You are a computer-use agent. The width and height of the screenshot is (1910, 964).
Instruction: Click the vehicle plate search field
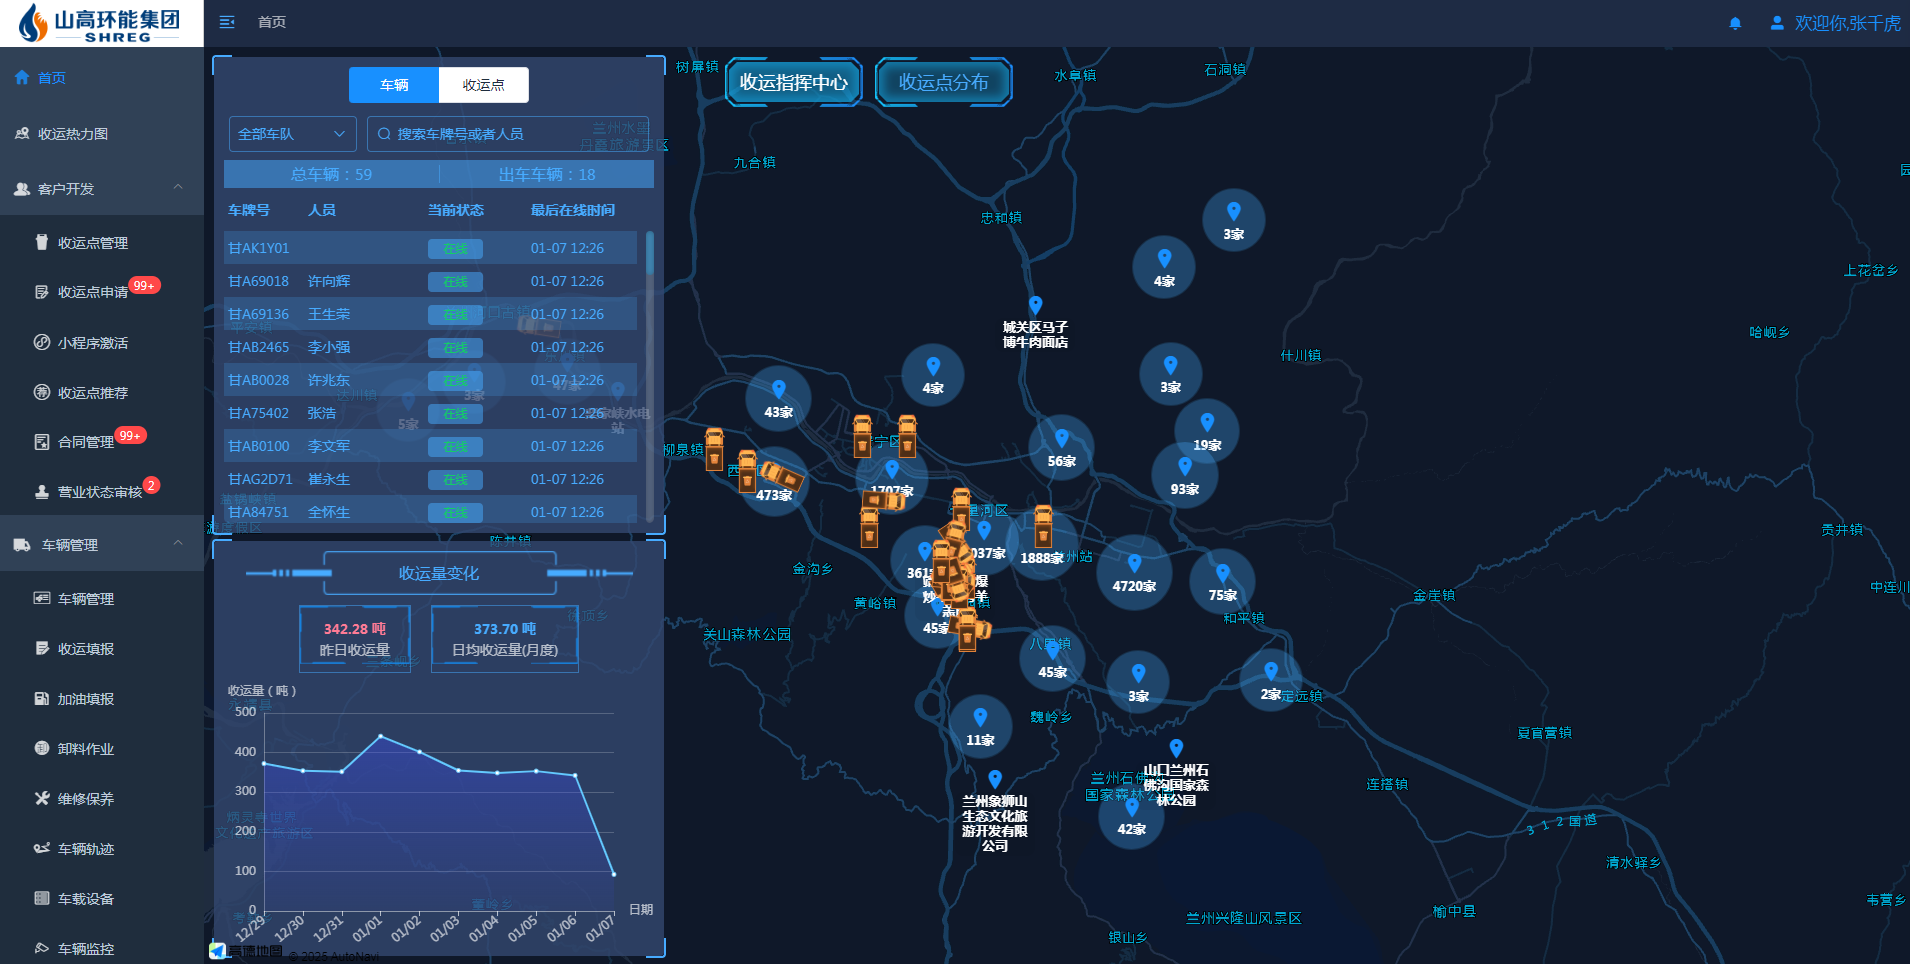[x=508, y=134]
